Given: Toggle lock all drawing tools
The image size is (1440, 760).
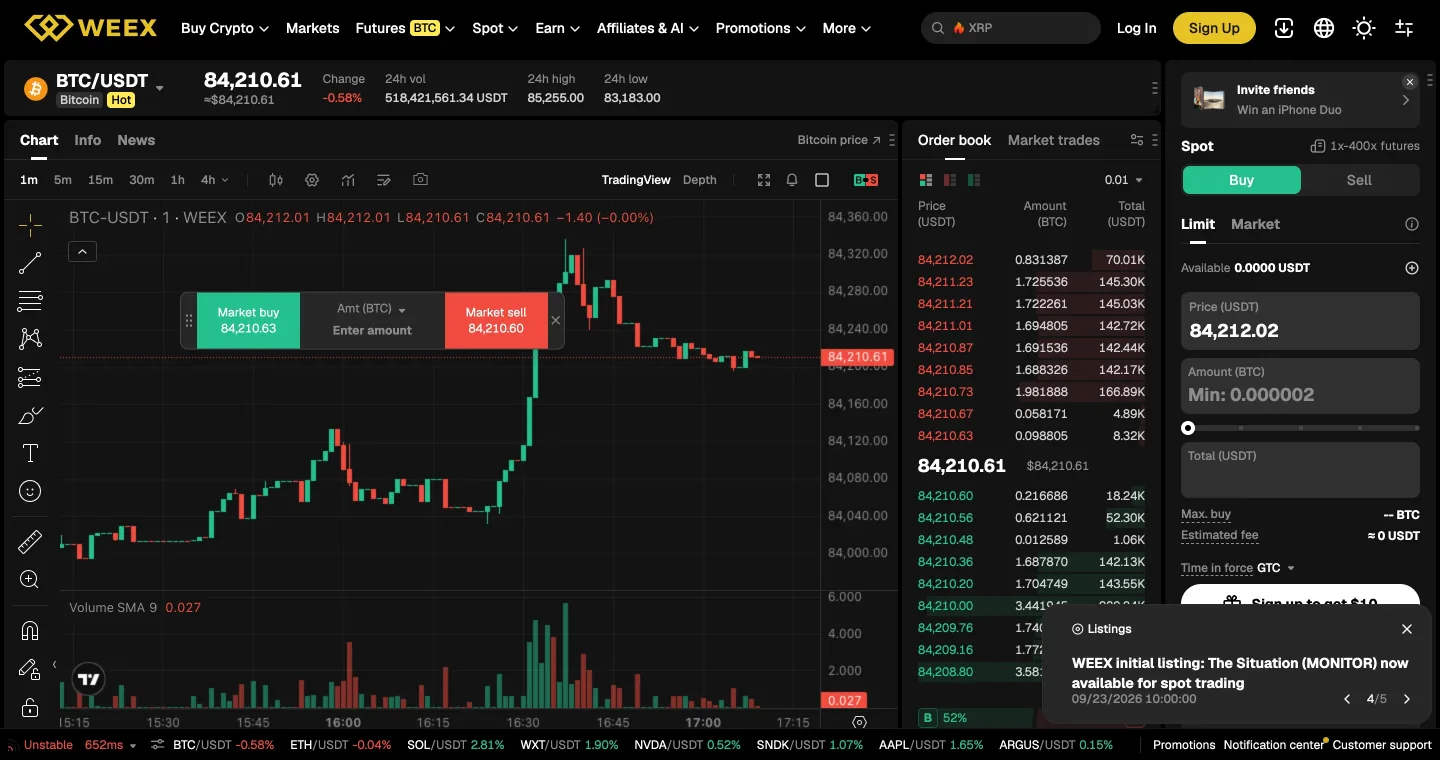Looking at the screenshot, I should [30, 707].
